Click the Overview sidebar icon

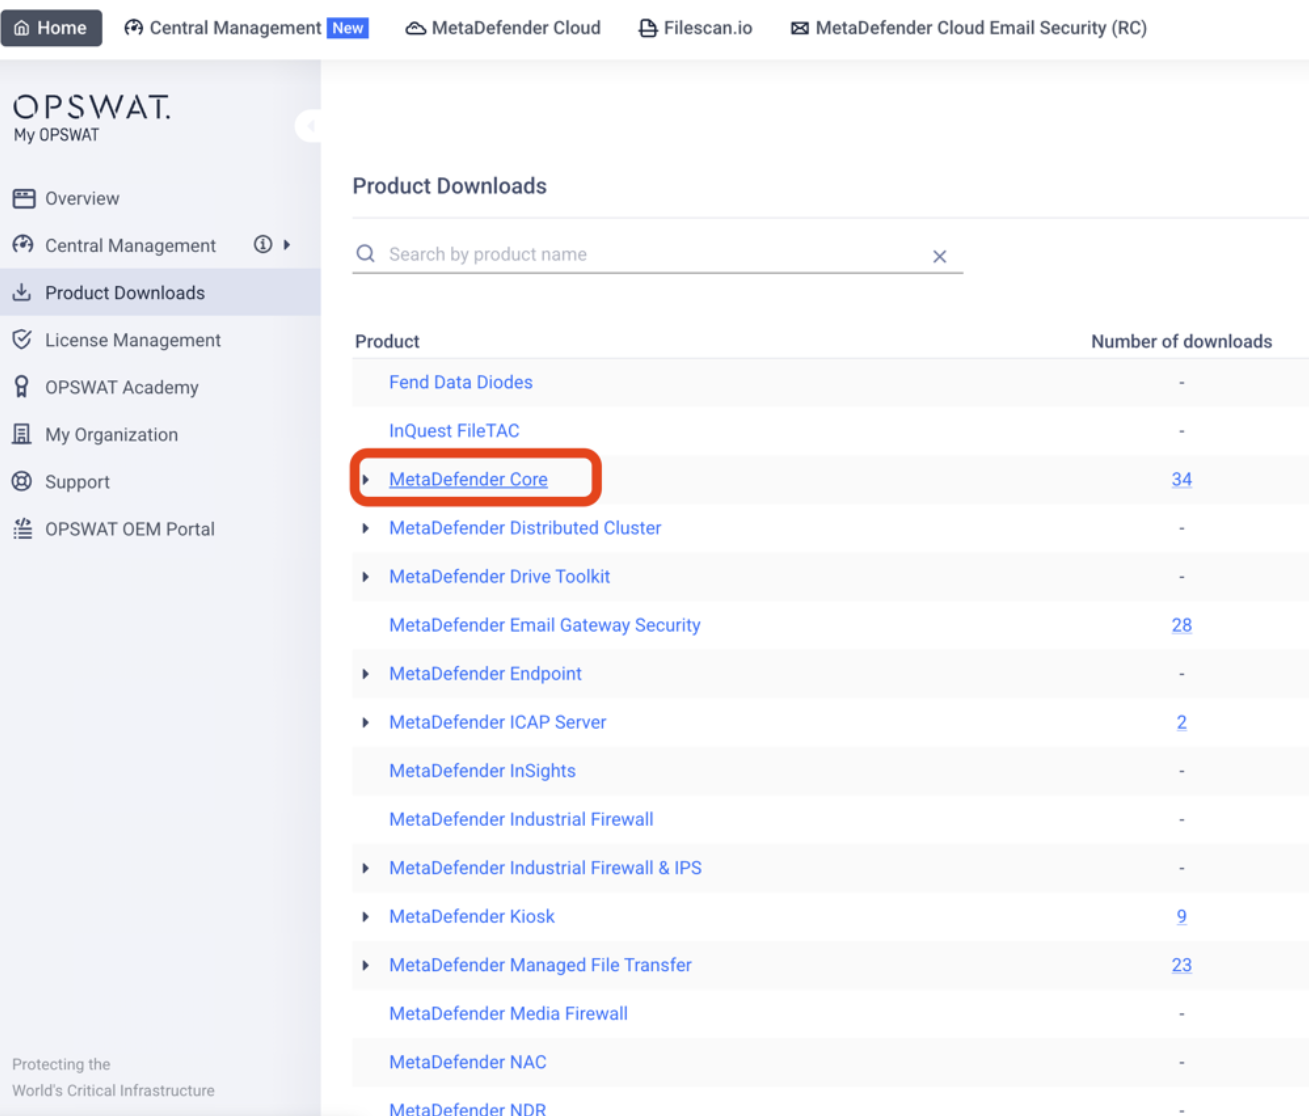tap(23, 198)
